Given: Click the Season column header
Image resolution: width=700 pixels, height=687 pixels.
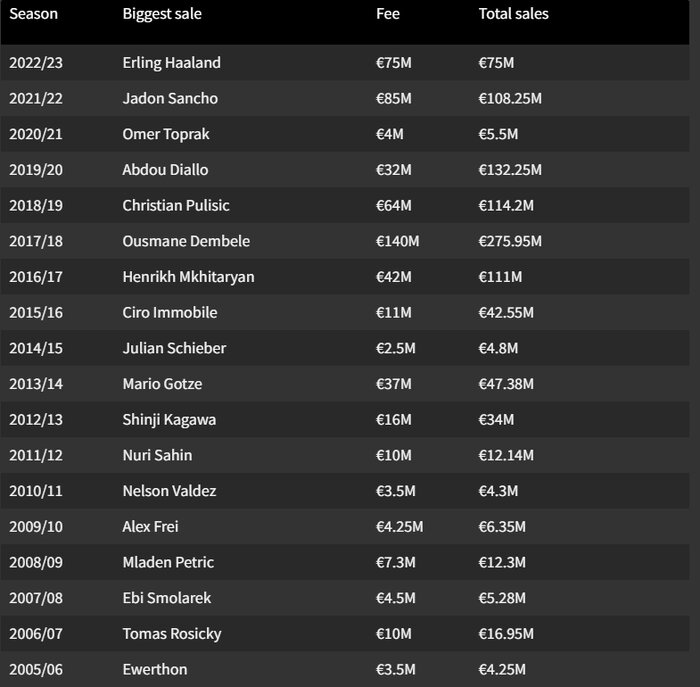Looking at the screenshot, I should (x=33, y=14).
